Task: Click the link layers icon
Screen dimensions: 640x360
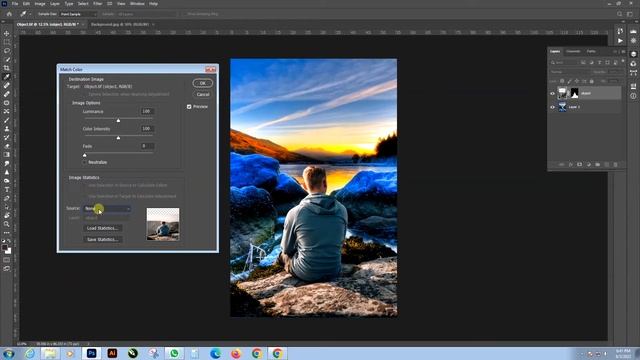Action: tap(561, 164)
